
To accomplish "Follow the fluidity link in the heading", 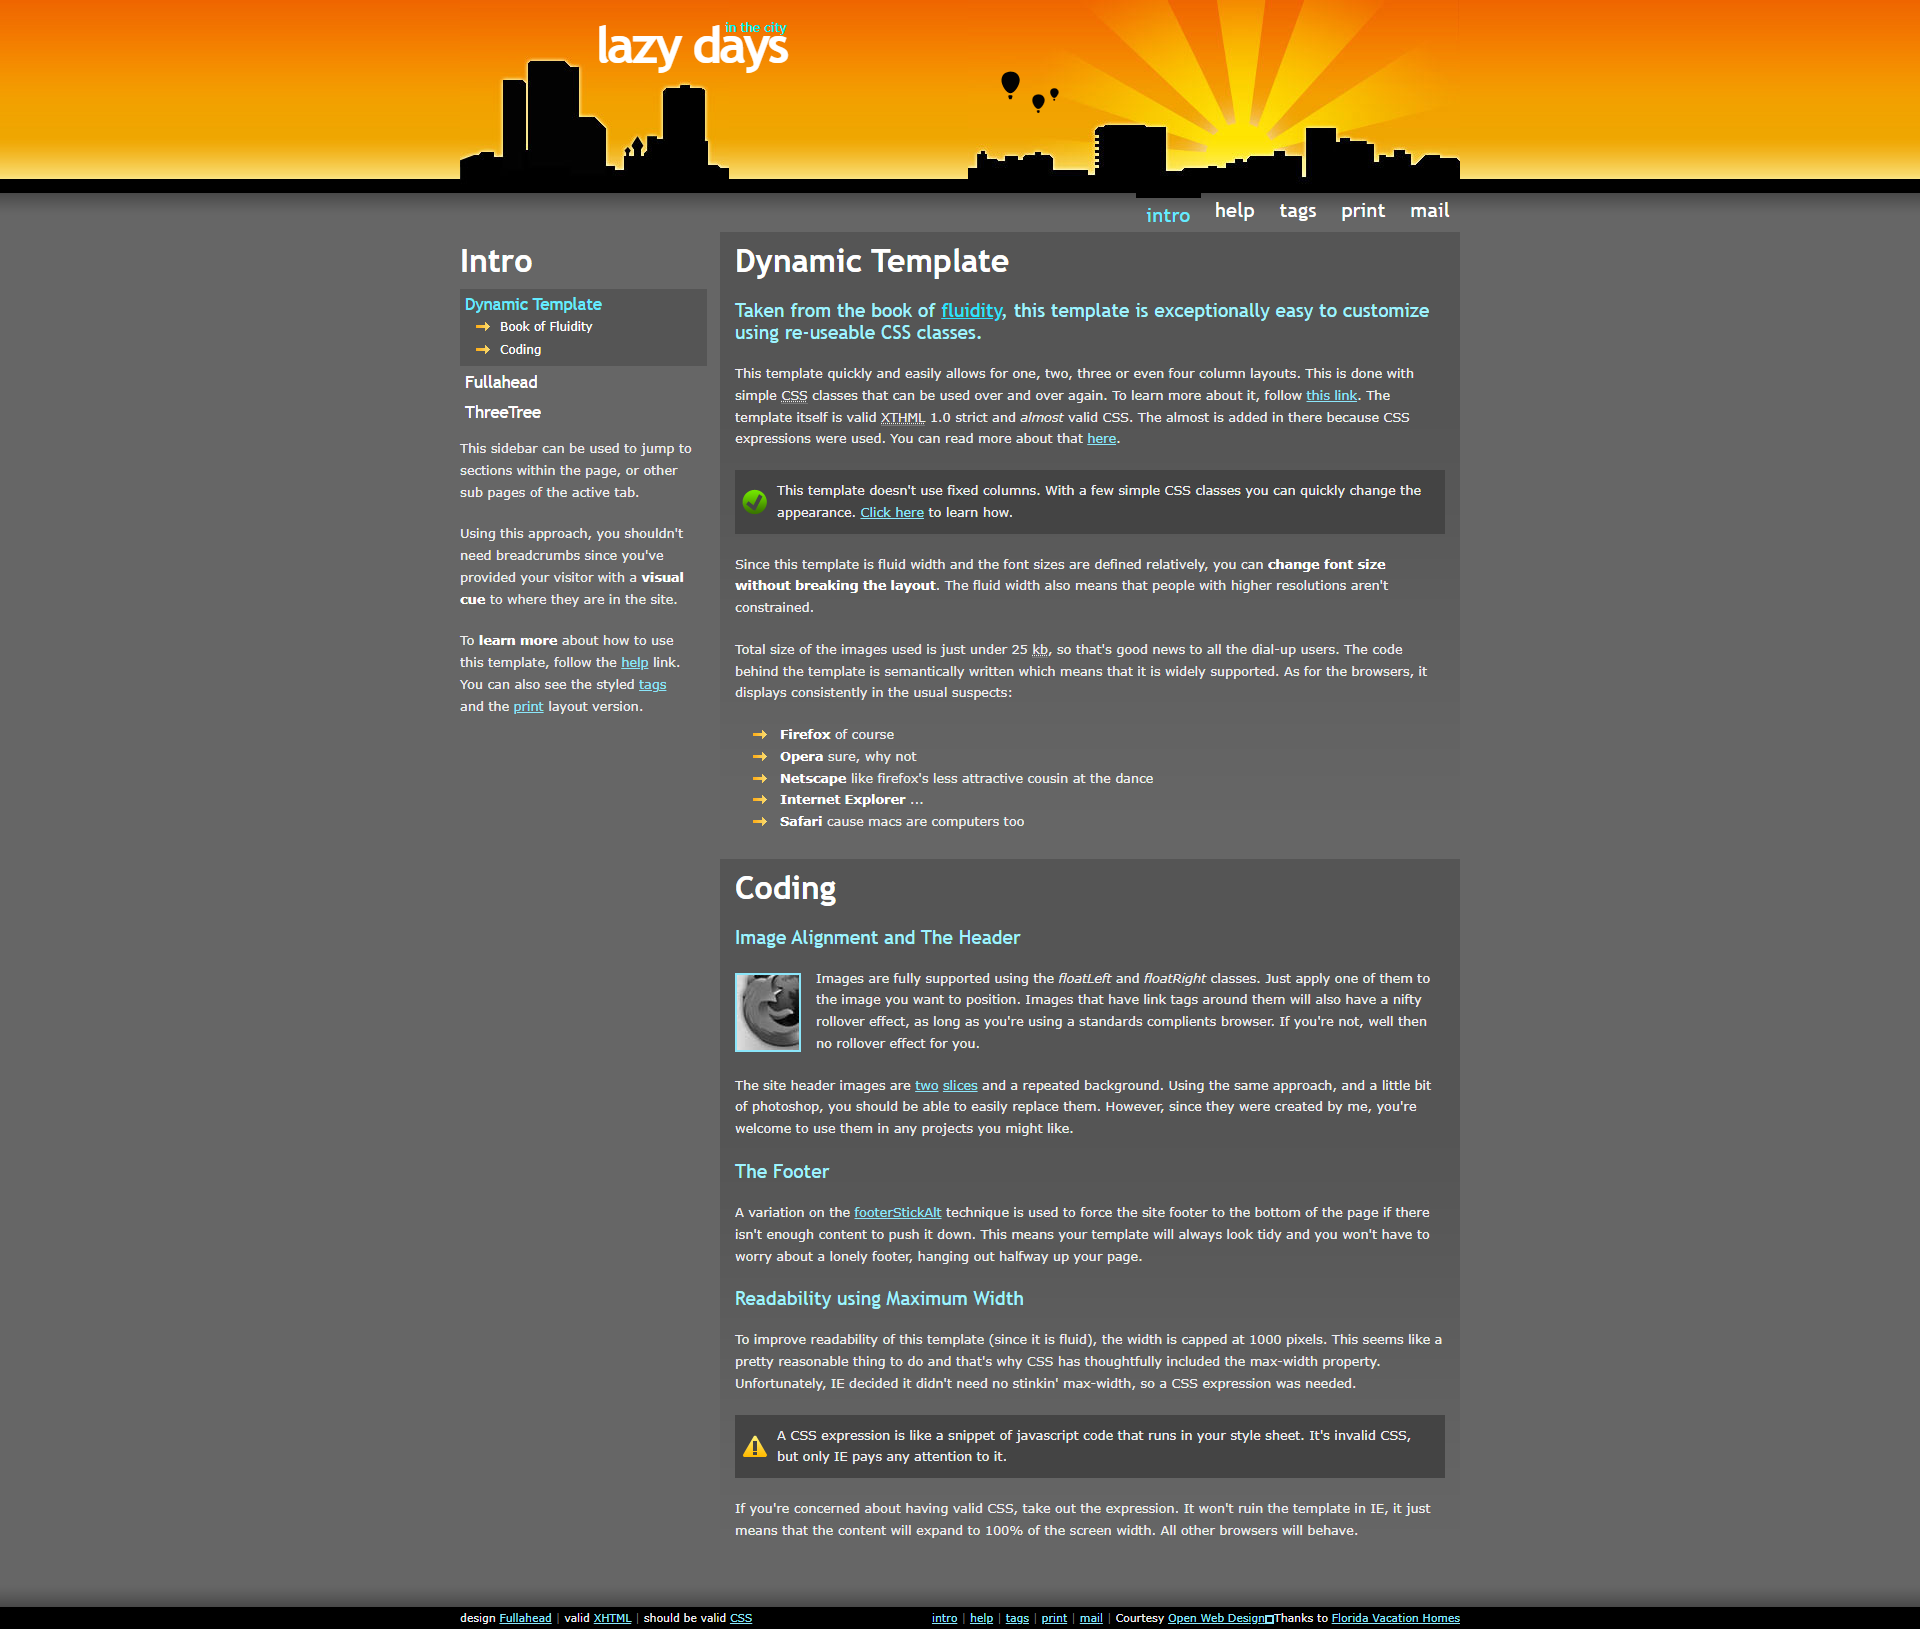I will click(x=971, y=311).
